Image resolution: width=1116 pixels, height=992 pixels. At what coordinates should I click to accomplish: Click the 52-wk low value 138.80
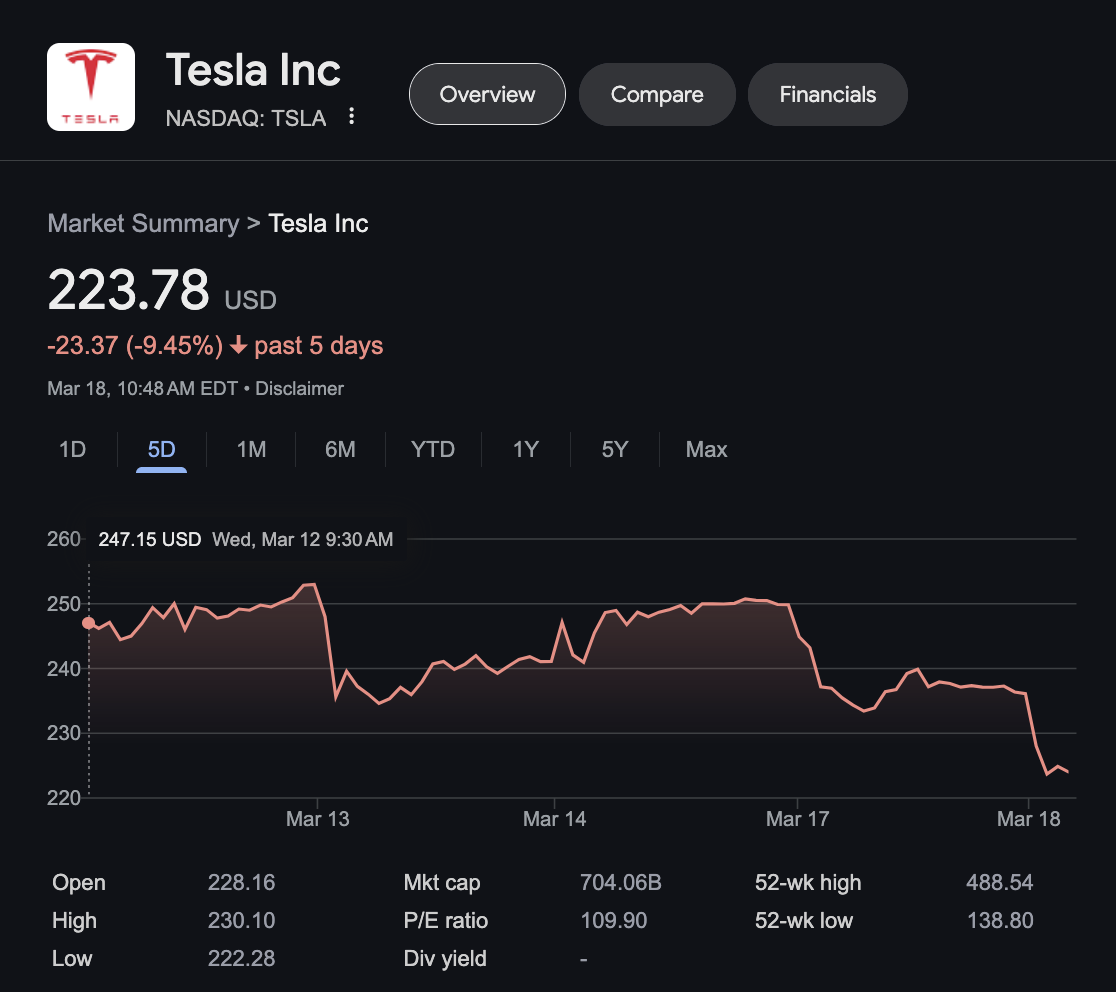999,920
